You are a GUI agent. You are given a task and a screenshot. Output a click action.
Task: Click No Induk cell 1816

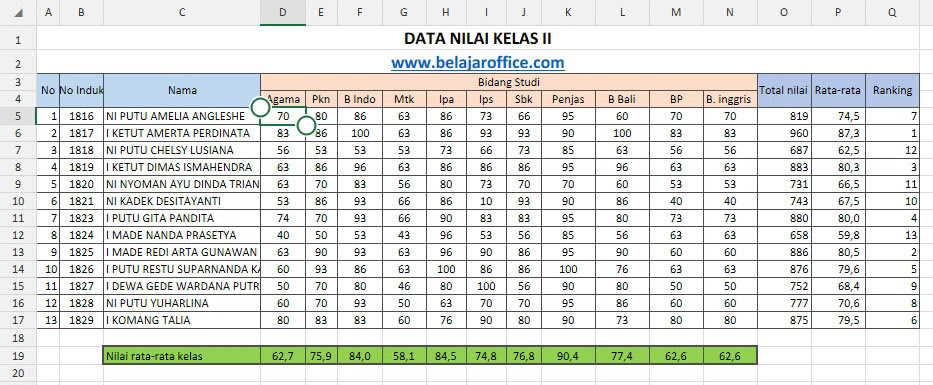[x=82, y=116]
